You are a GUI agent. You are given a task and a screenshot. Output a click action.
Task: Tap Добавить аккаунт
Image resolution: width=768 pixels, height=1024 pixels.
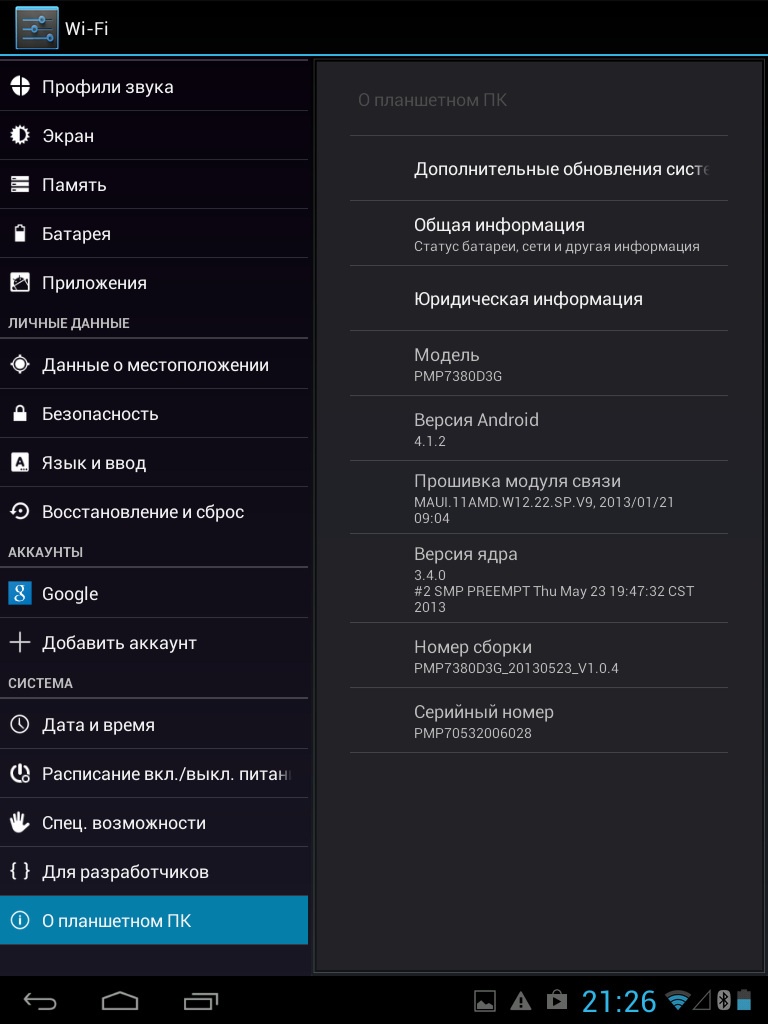[x=119, y=643]
